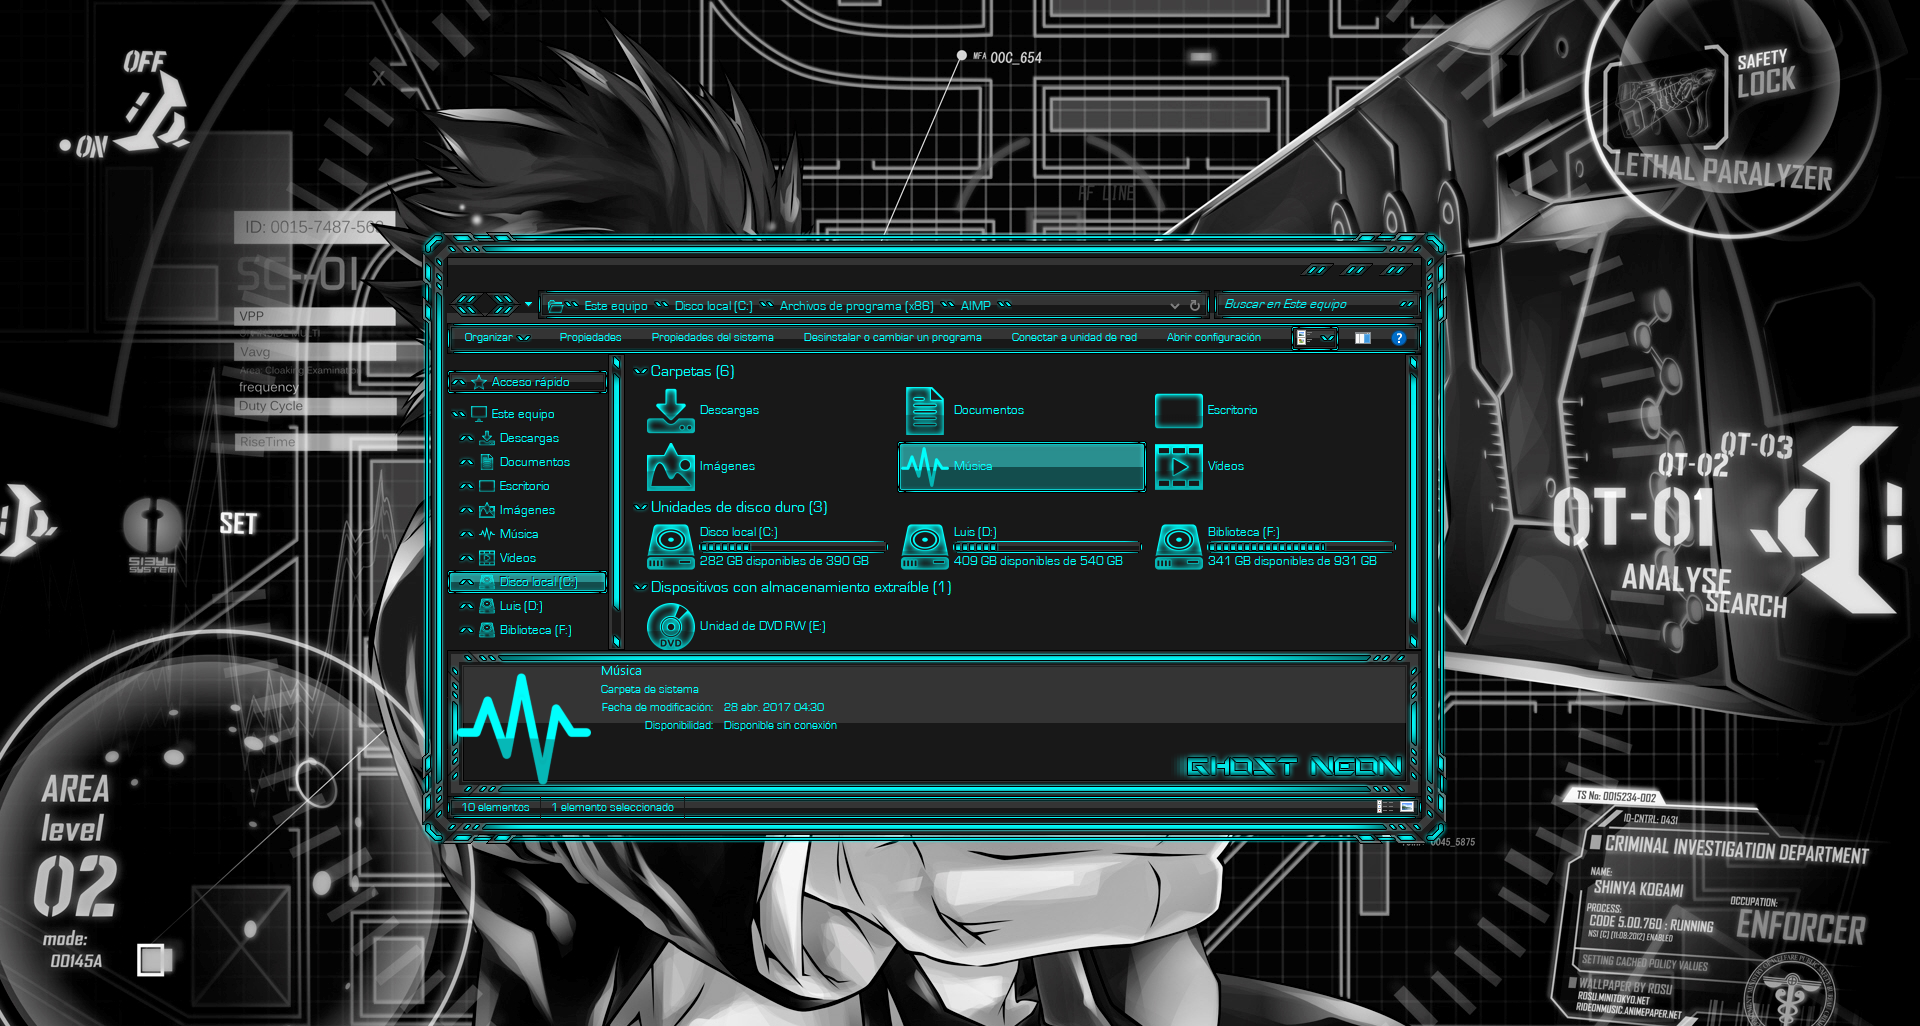Select Biblioteca (F:) in navigation pane
The height and width of the screenshot is (1026, 1920).
pos(535,630)
